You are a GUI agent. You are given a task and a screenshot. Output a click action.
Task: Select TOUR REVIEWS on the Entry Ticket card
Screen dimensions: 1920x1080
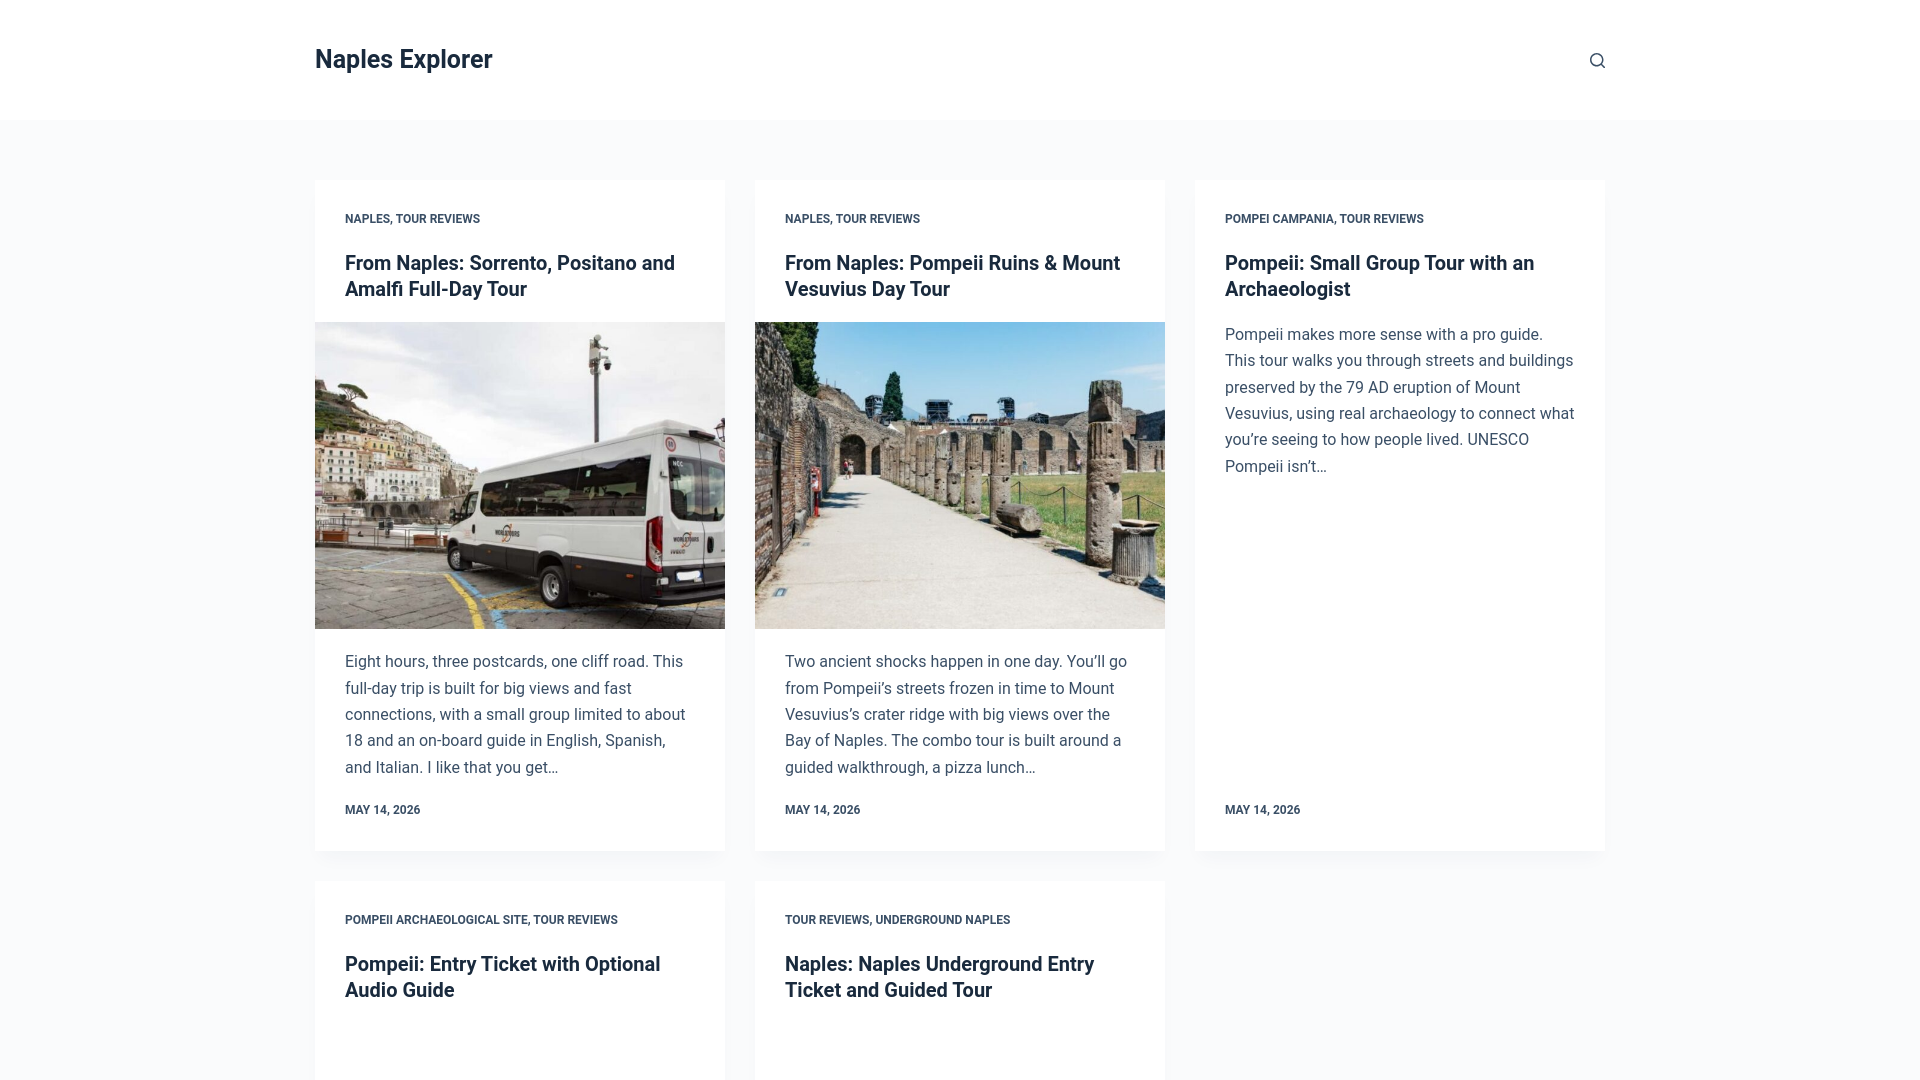575,920
